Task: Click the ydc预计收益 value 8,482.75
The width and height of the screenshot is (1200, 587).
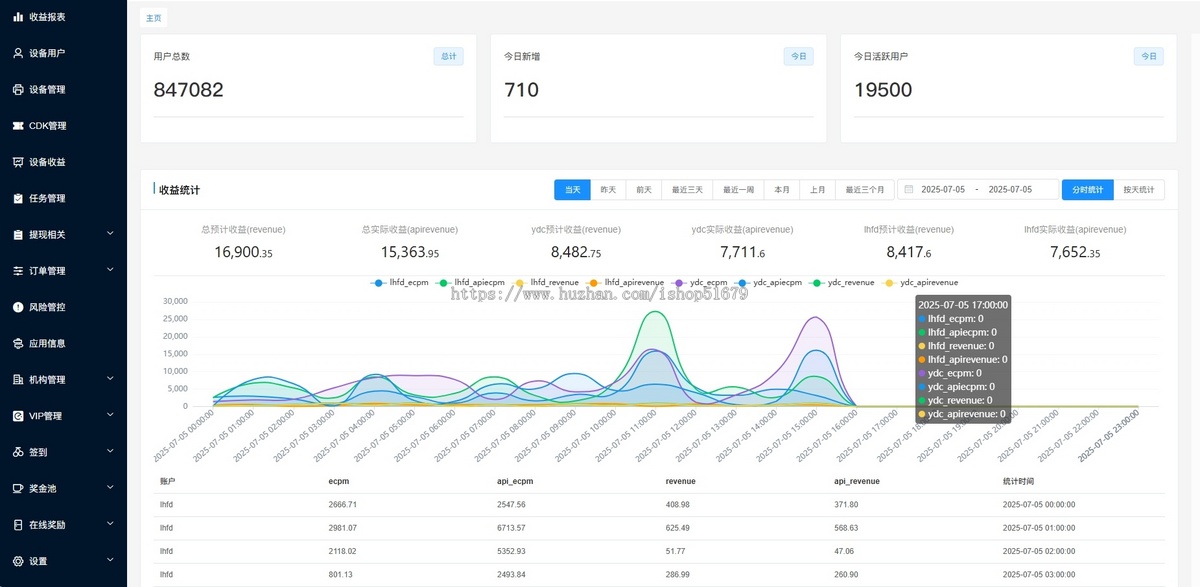Action: [576, 253]
